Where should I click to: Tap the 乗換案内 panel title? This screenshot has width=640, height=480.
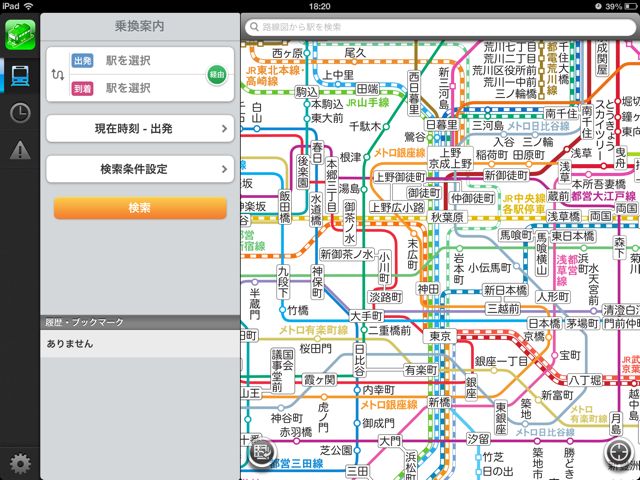point(139,26)
